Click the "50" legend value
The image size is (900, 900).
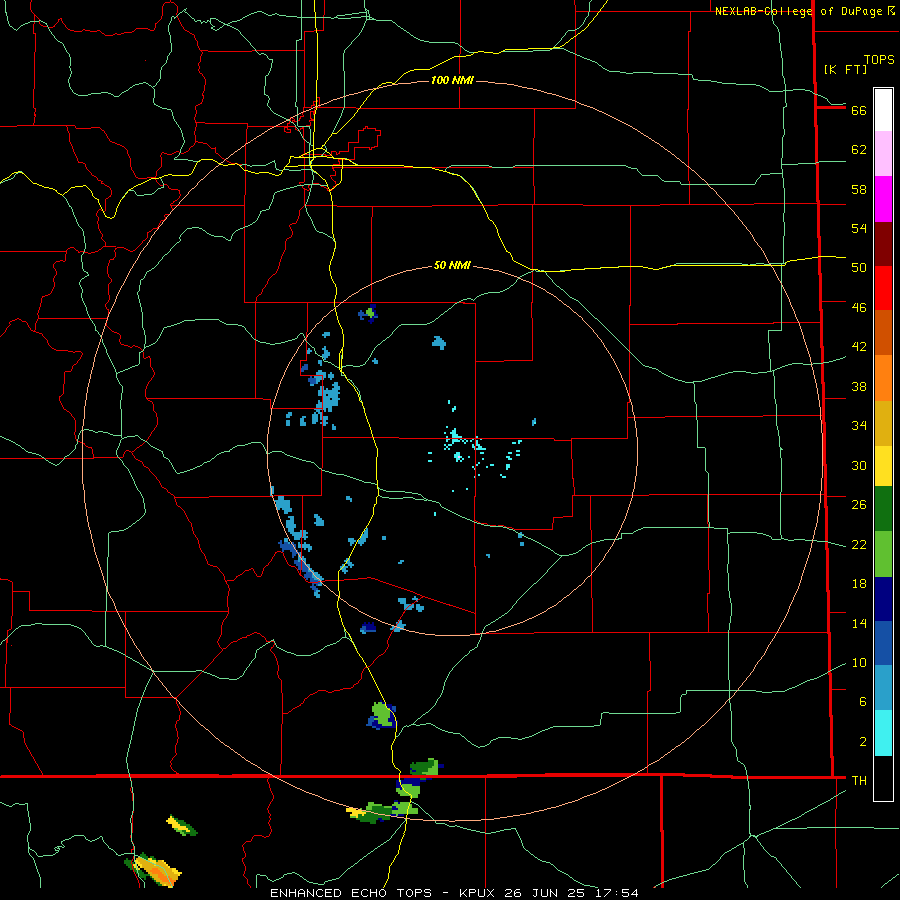(x=859, y=268)
